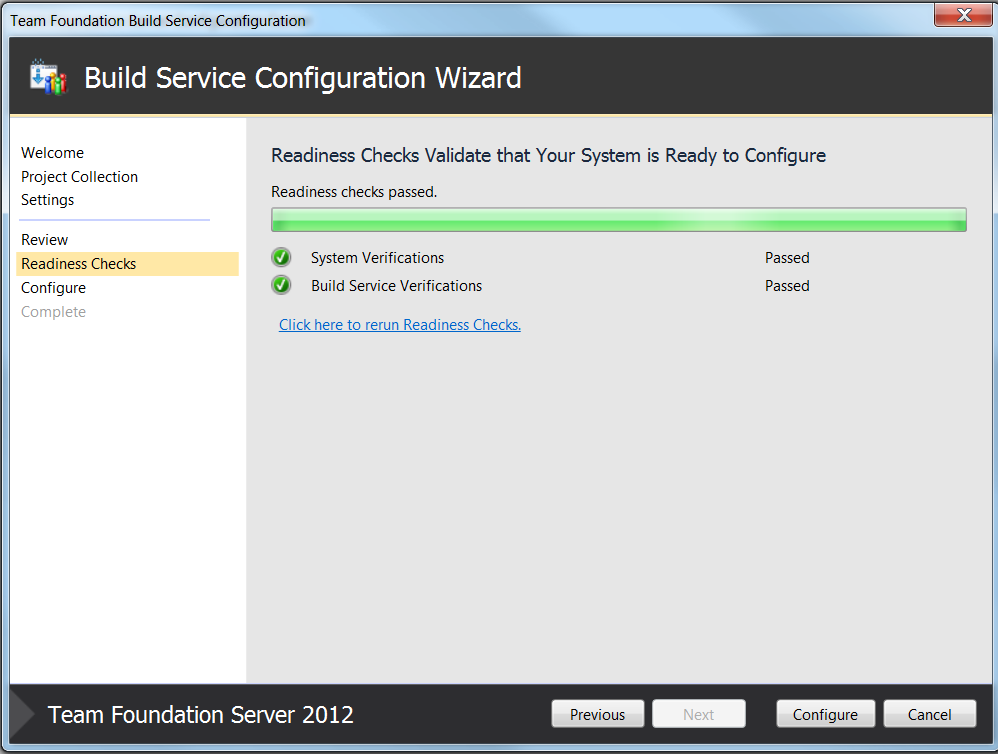Click the System Verifications green check icon
Screen dimensions: 998x754
click(281, 258)
